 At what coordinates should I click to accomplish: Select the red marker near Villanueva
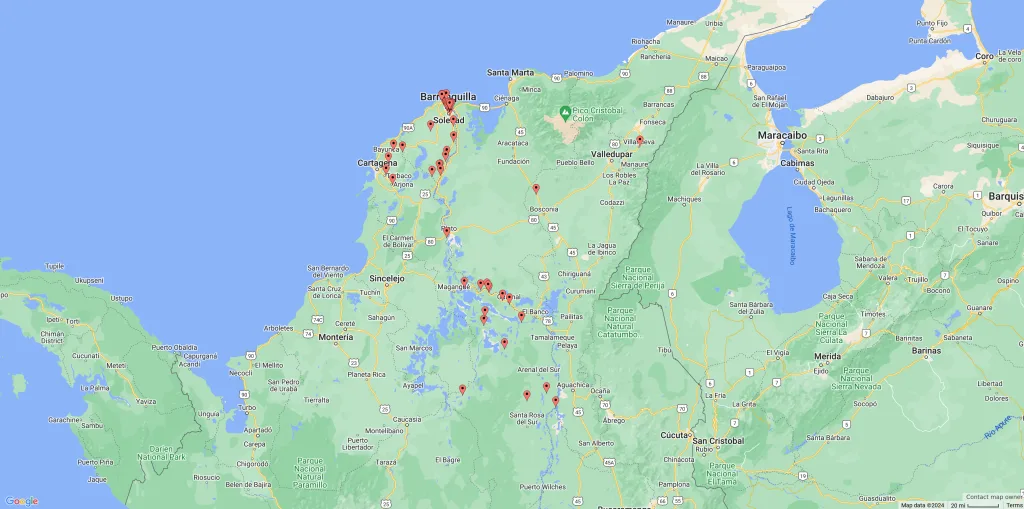coord(640,140)
